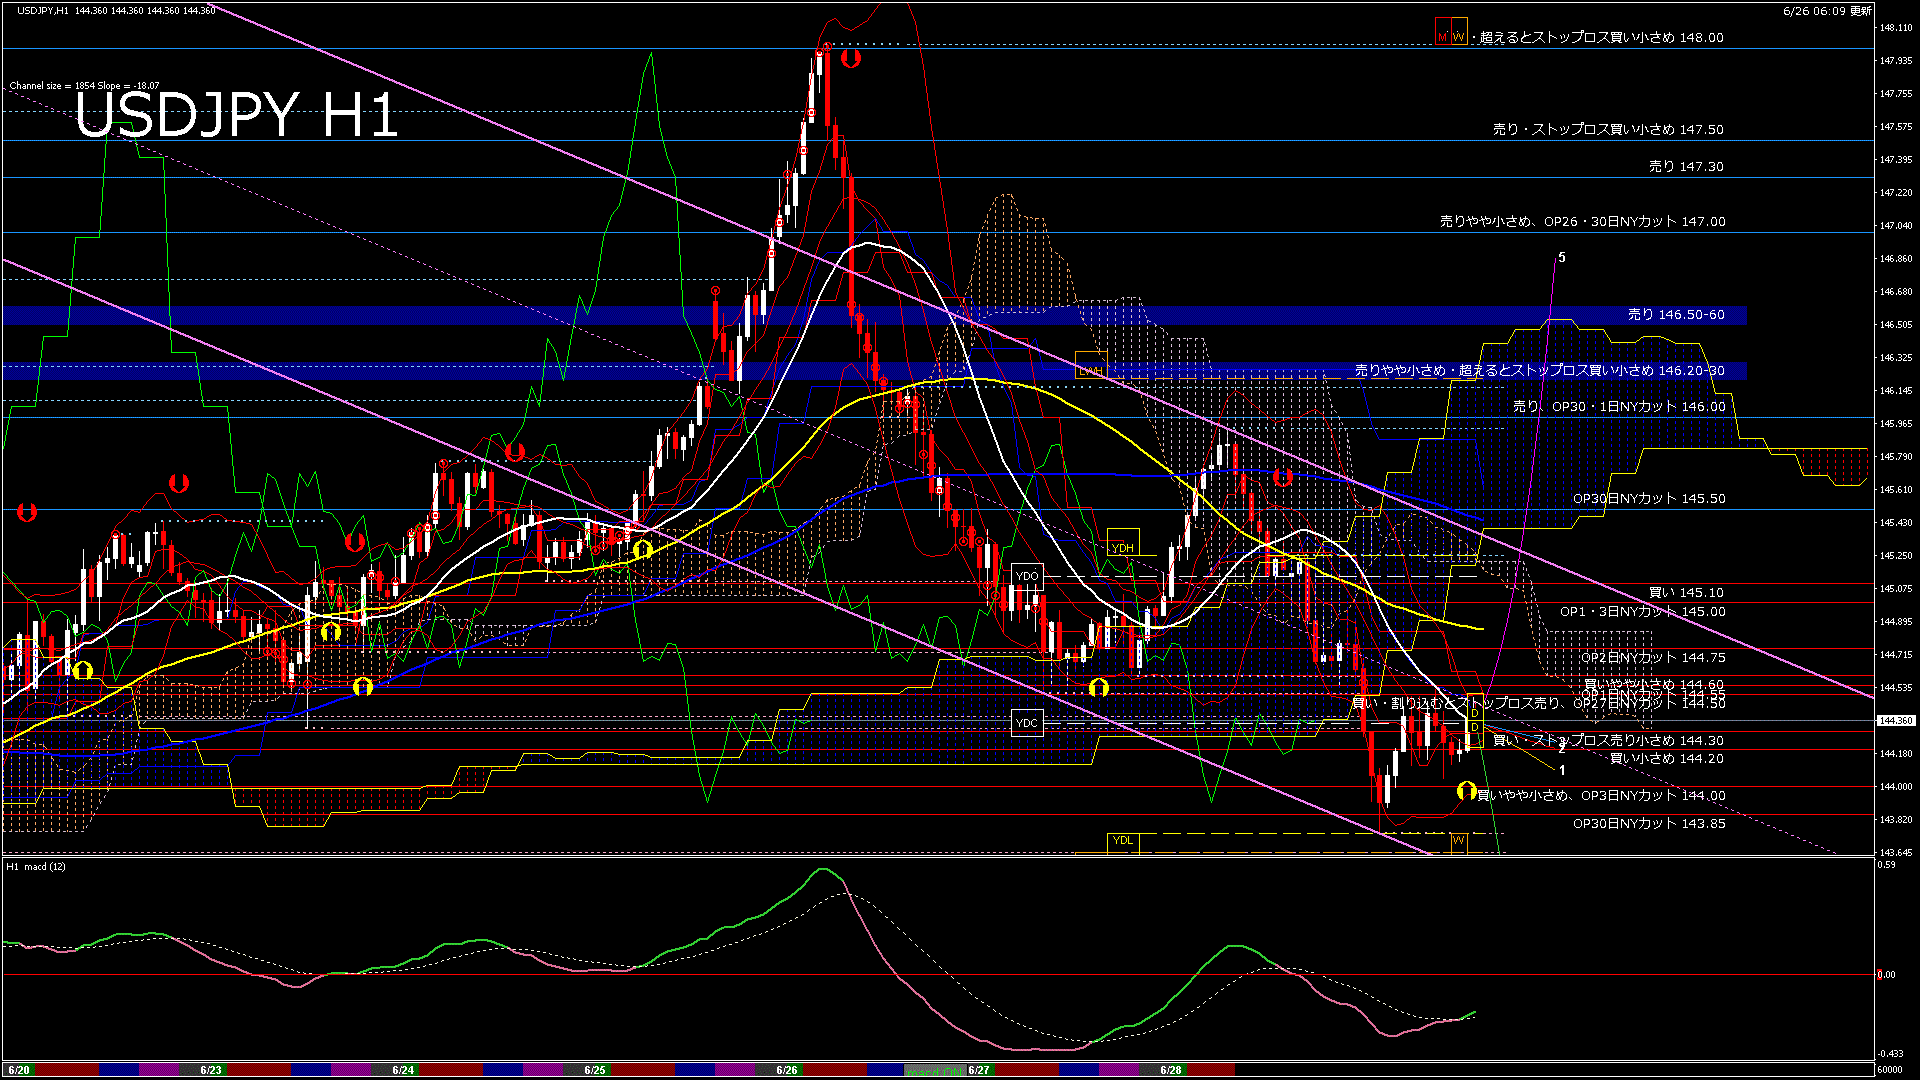Click the 6/28 date marker on the timeline
1920x1080 pixels.
tap(1170, 1070)
